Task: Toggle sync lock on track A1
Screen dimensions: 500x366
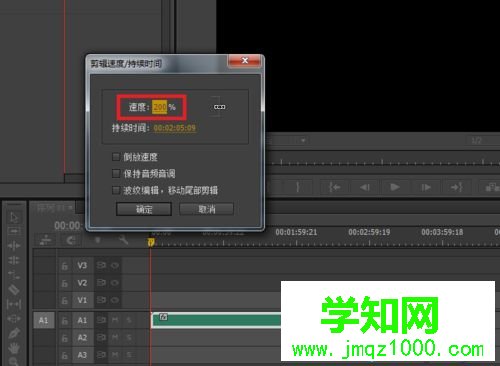Action: 101,320
